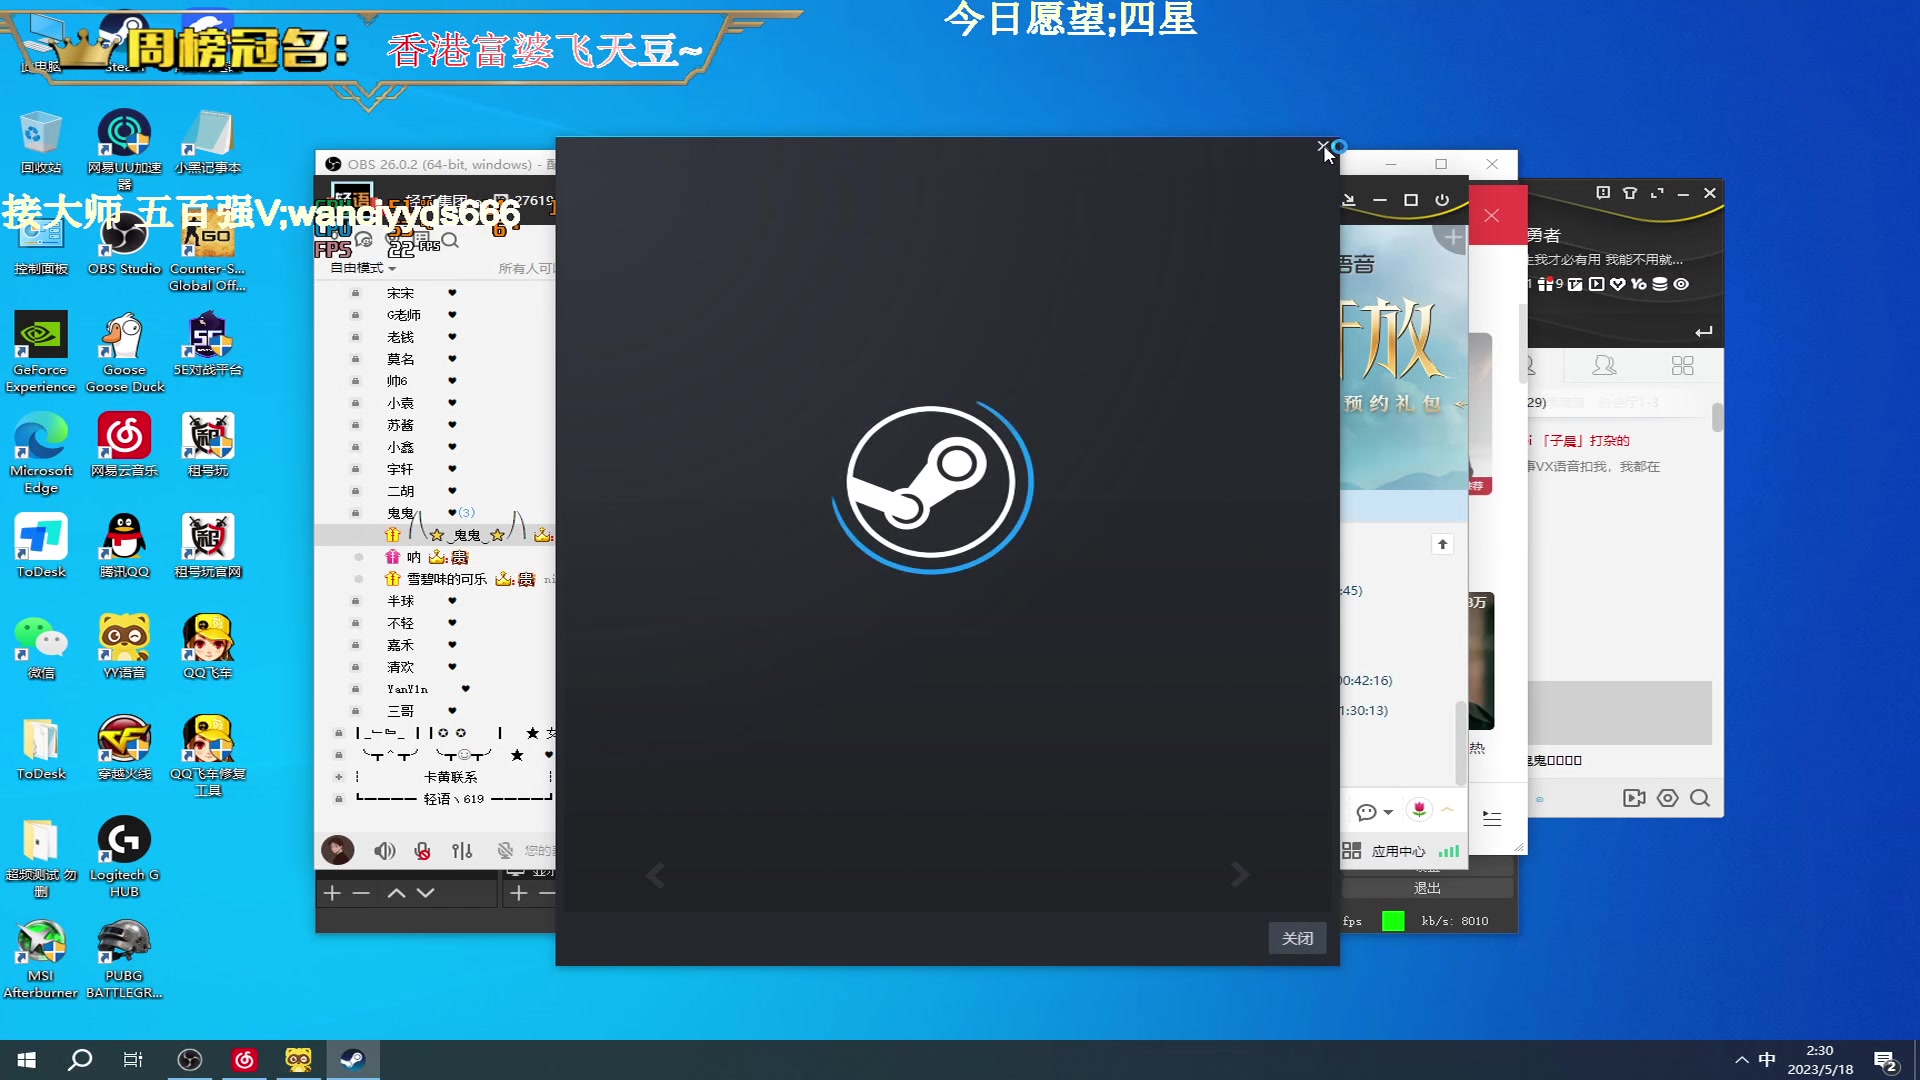
Task: Expand the 卡黄联系 channel plus icon
Action: 339,777
